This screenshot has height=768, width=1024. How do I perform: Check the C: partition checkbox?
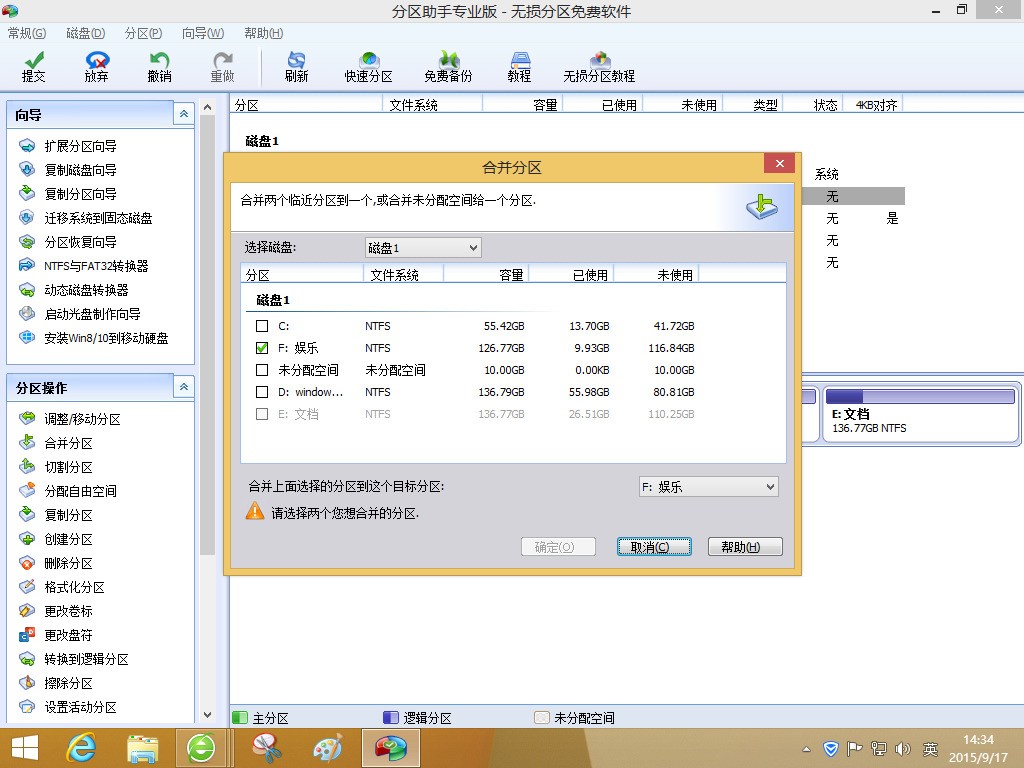coord(262,326)
